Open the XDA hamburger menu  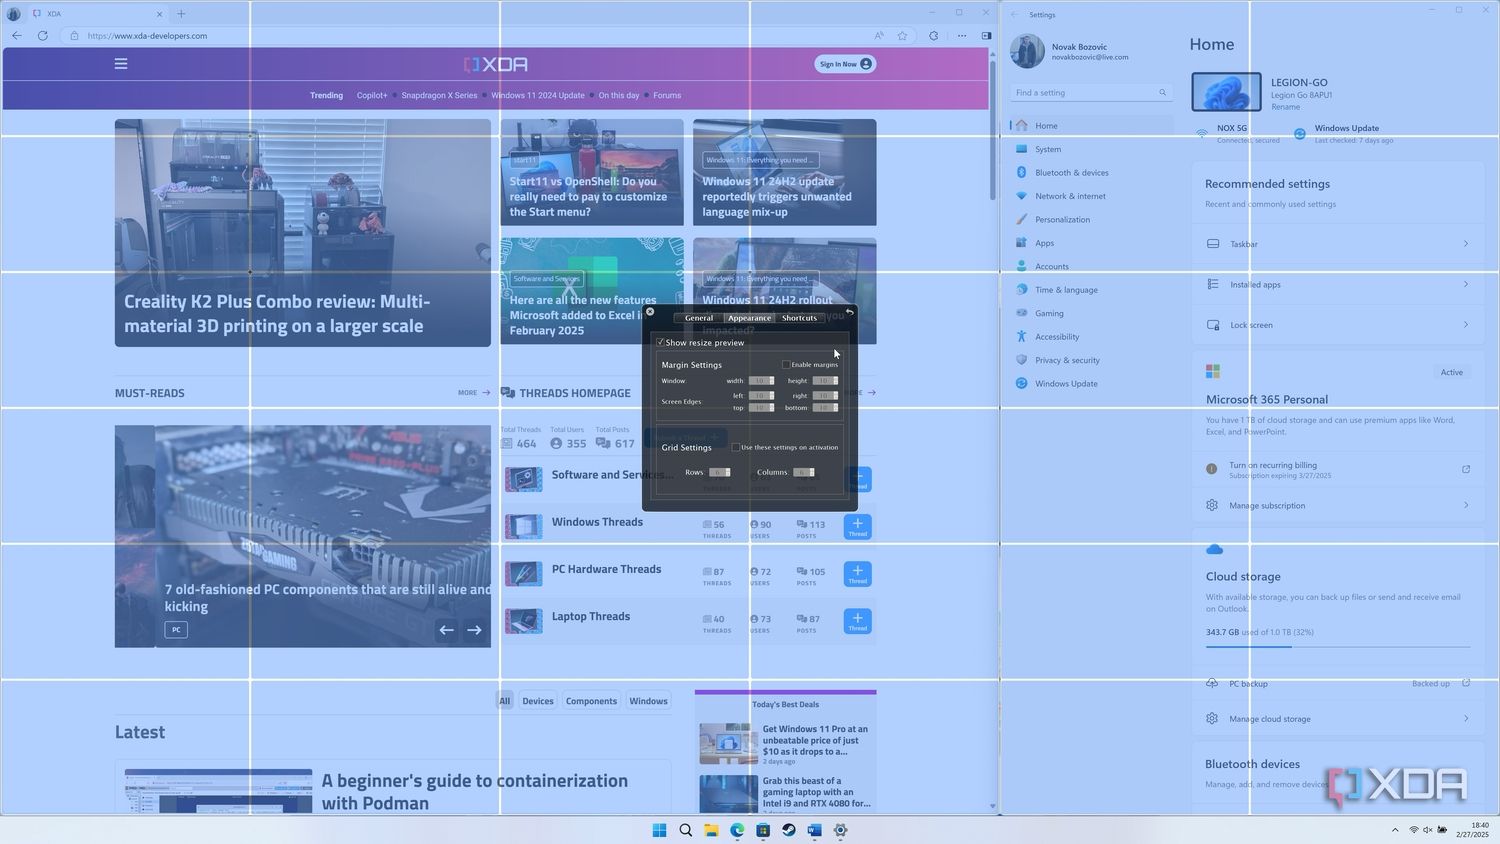point(121,64)
